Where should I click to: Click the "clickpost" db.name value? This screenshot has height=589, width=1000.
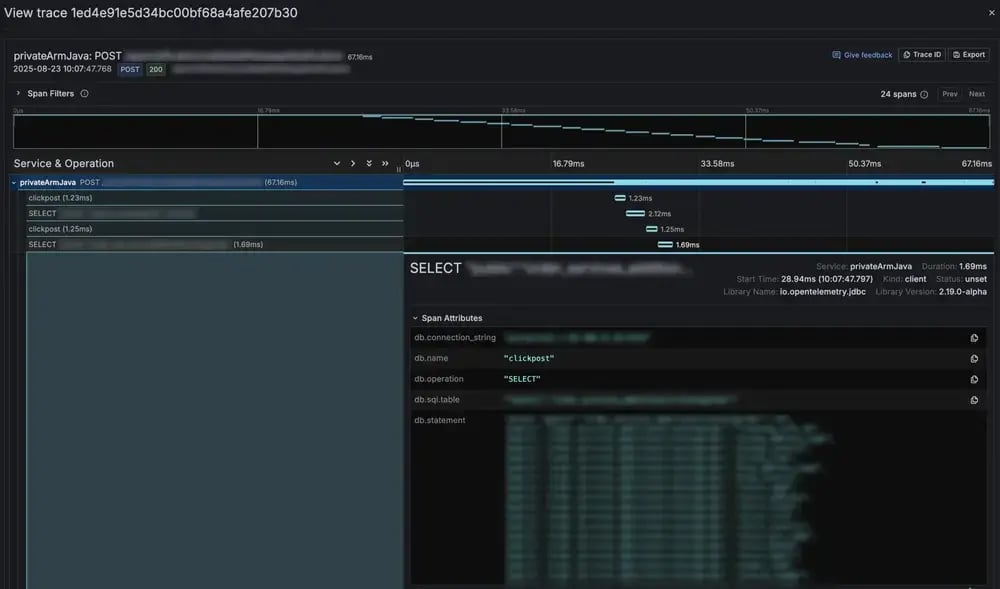(x=529, y=358)
